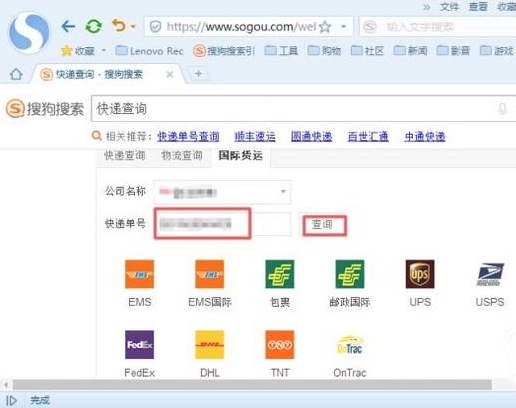The width and height of the screenshot is (516, 408).
Task: Switch to the 物流查询 tab
Action: click(182, 155)
